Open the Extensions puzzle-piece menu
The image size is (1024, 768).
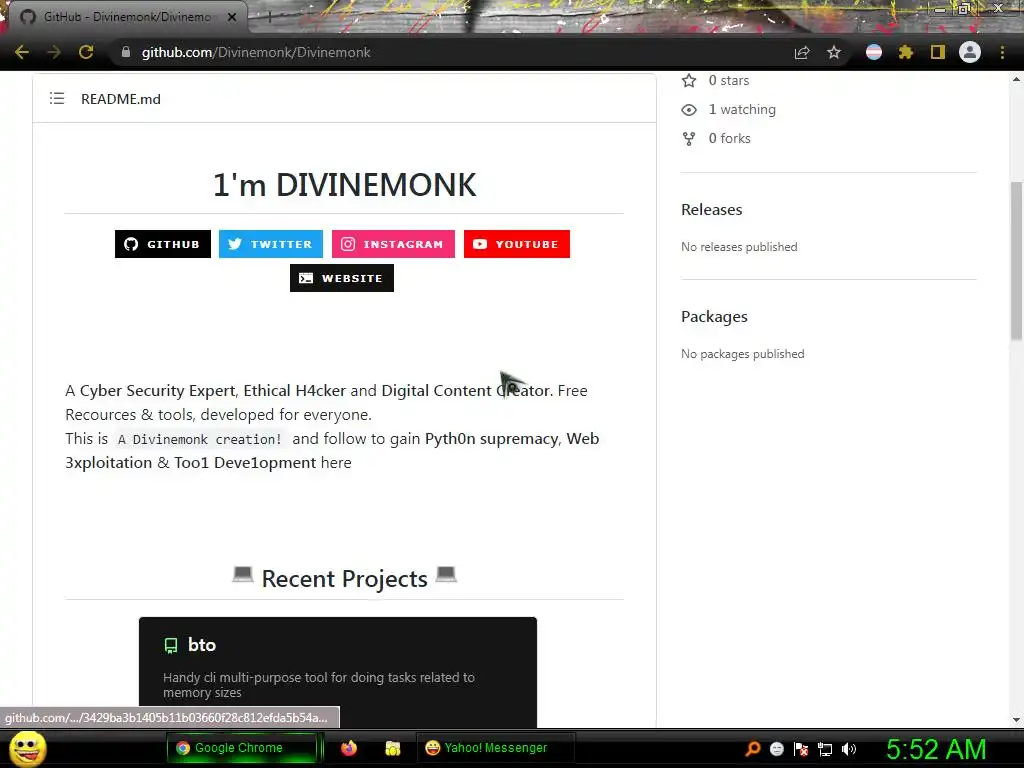[906, 52]
